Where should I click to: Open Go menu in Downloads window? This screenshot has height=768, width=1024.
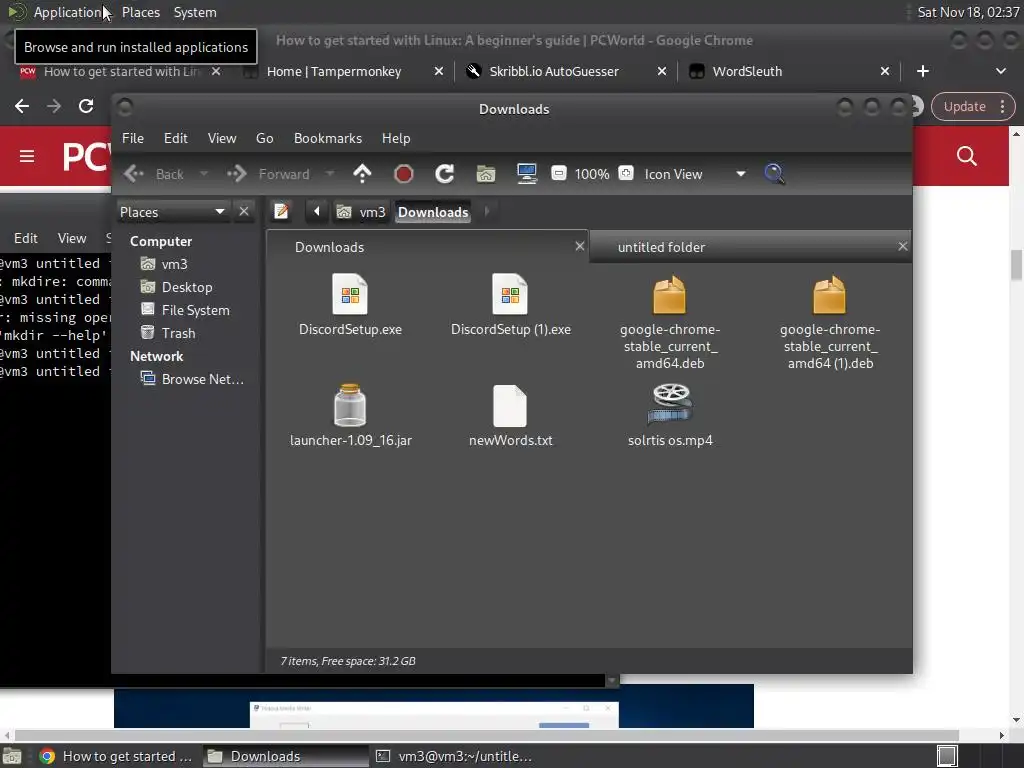point(264,138)
